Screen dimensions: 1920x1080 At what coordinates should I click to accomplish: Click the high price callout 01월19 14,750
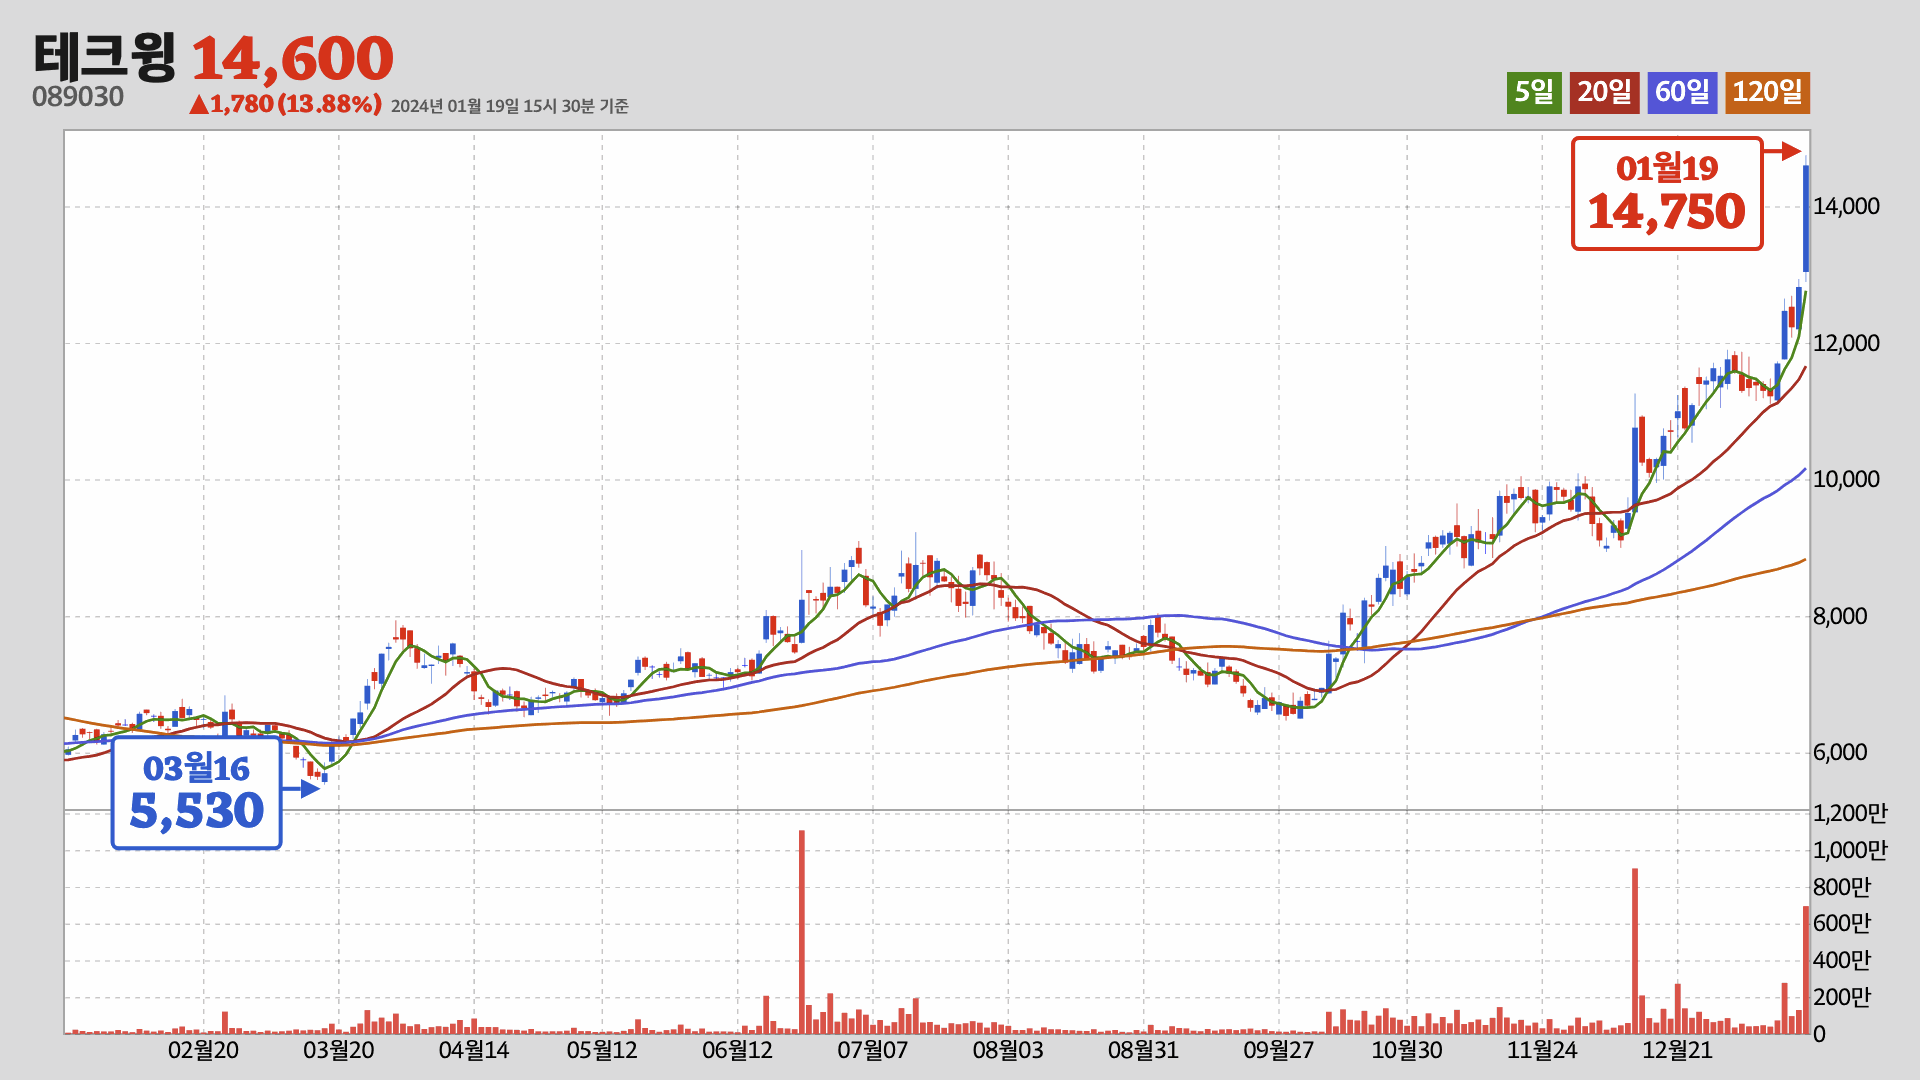[1667, 193]
